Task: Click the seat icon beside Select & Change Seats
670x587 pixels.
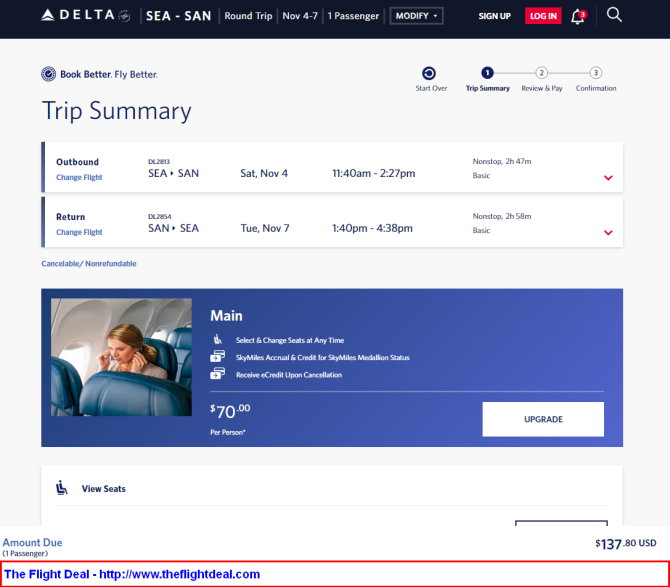Action: pyautogui.click(x=217, y=340)
